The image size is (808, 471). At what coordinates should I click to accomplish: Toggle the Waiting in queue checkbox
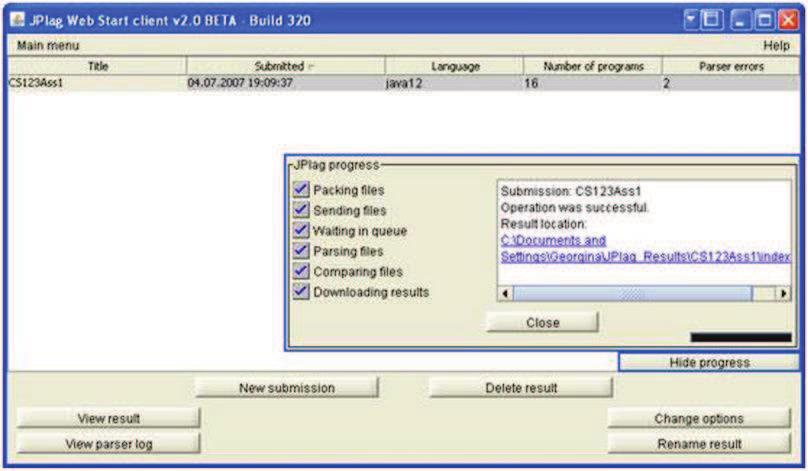click(301, 230)
